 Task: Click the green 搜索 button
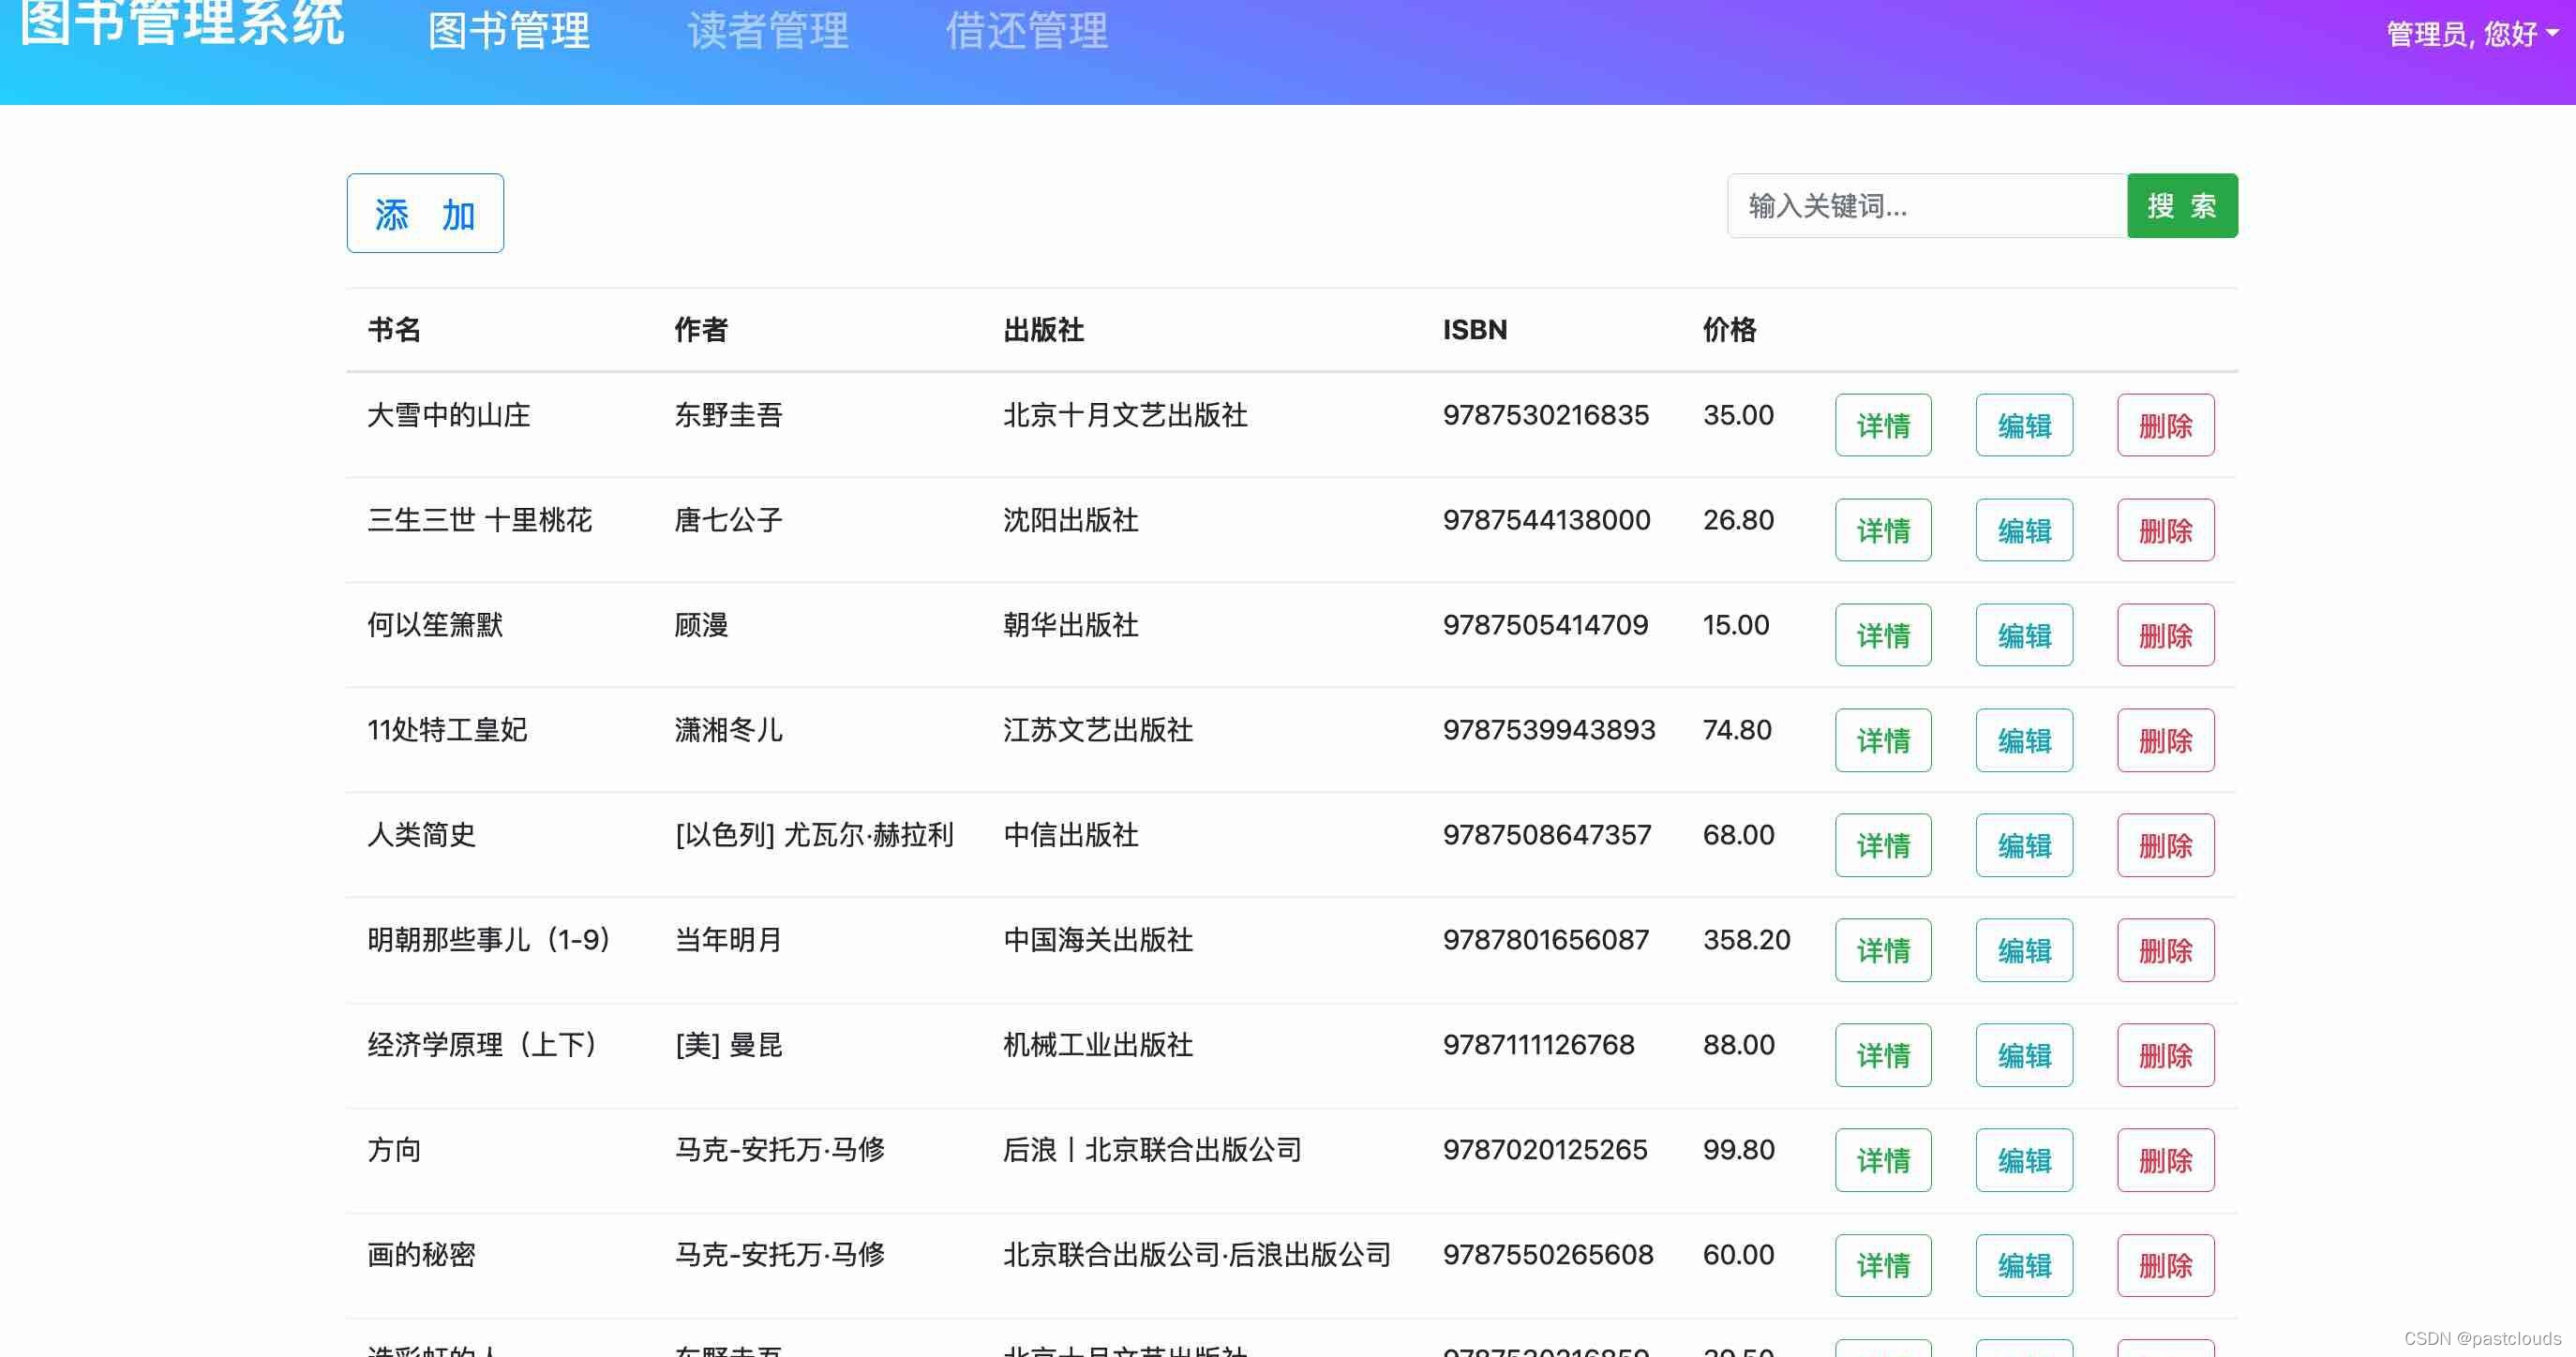coord(2182,206)
